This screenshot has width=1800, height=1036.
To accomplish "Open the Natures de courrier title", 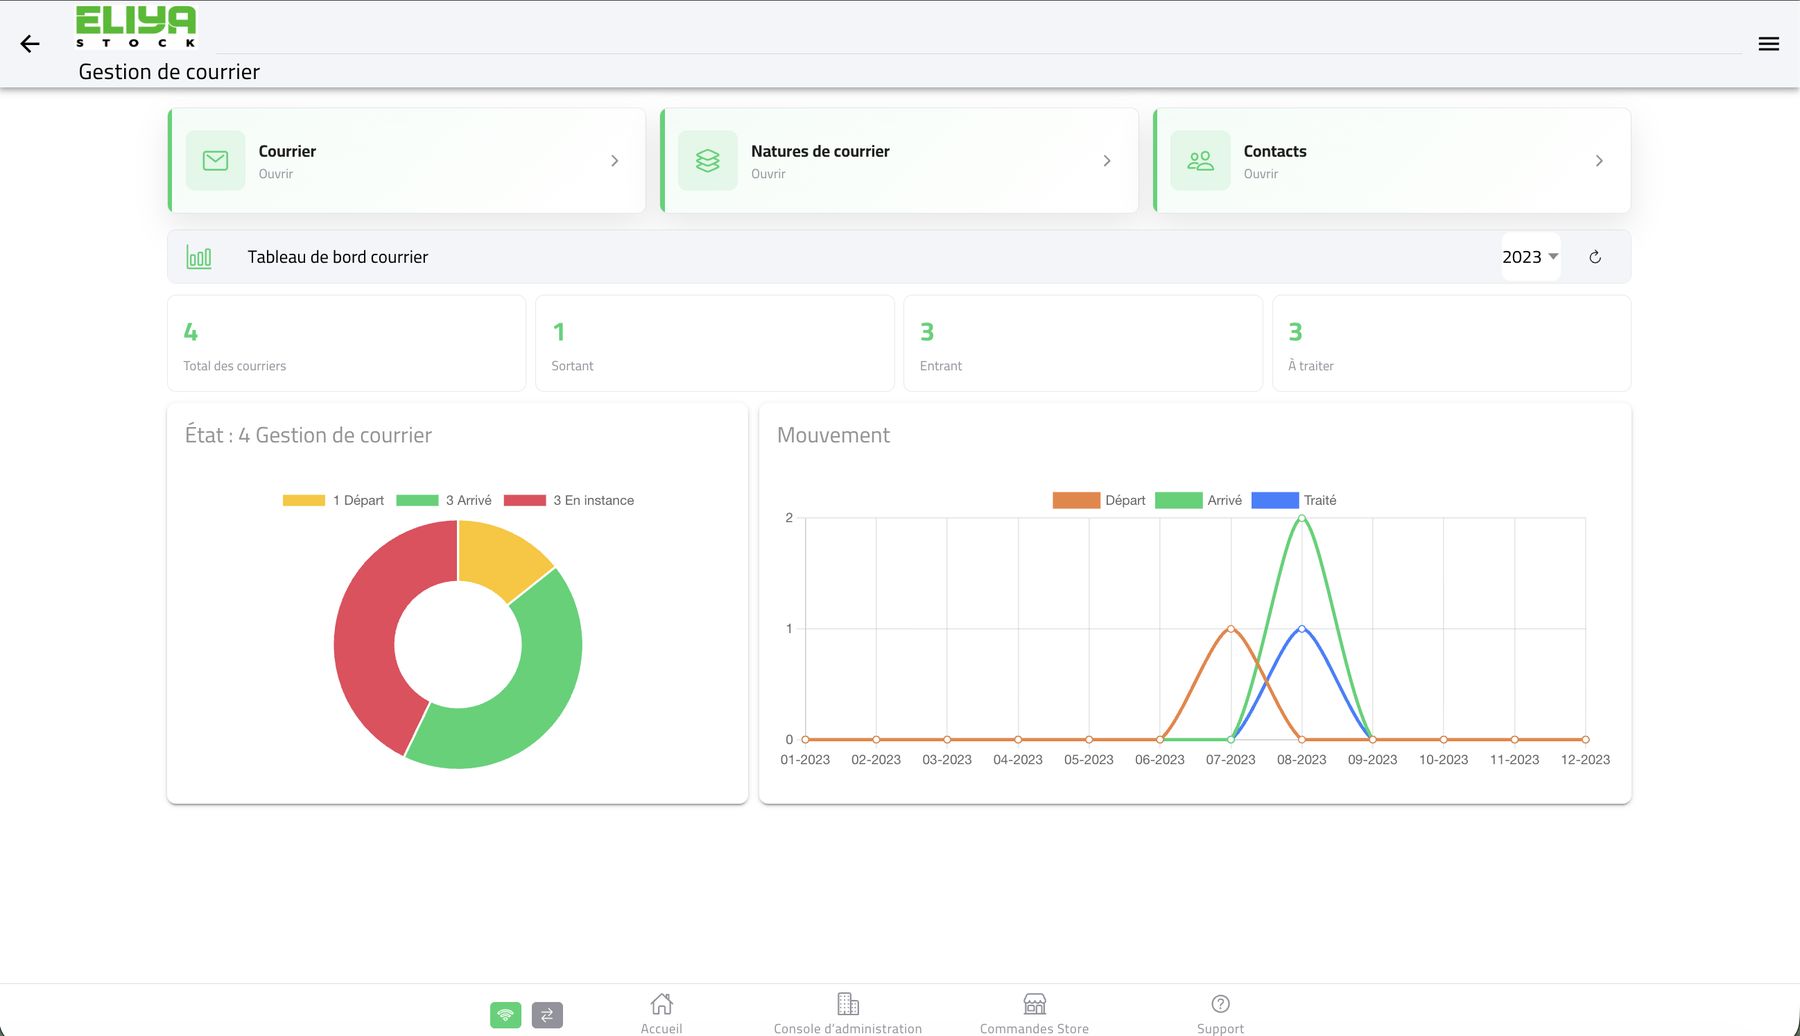I will (820, 151).
